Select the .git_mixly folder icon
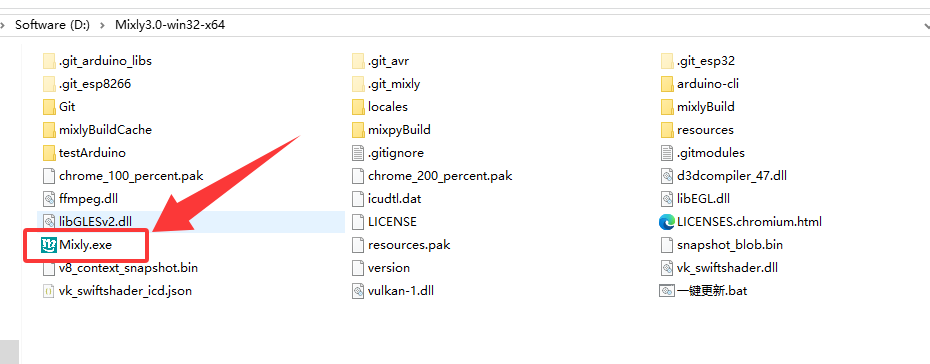 [358, 84]
